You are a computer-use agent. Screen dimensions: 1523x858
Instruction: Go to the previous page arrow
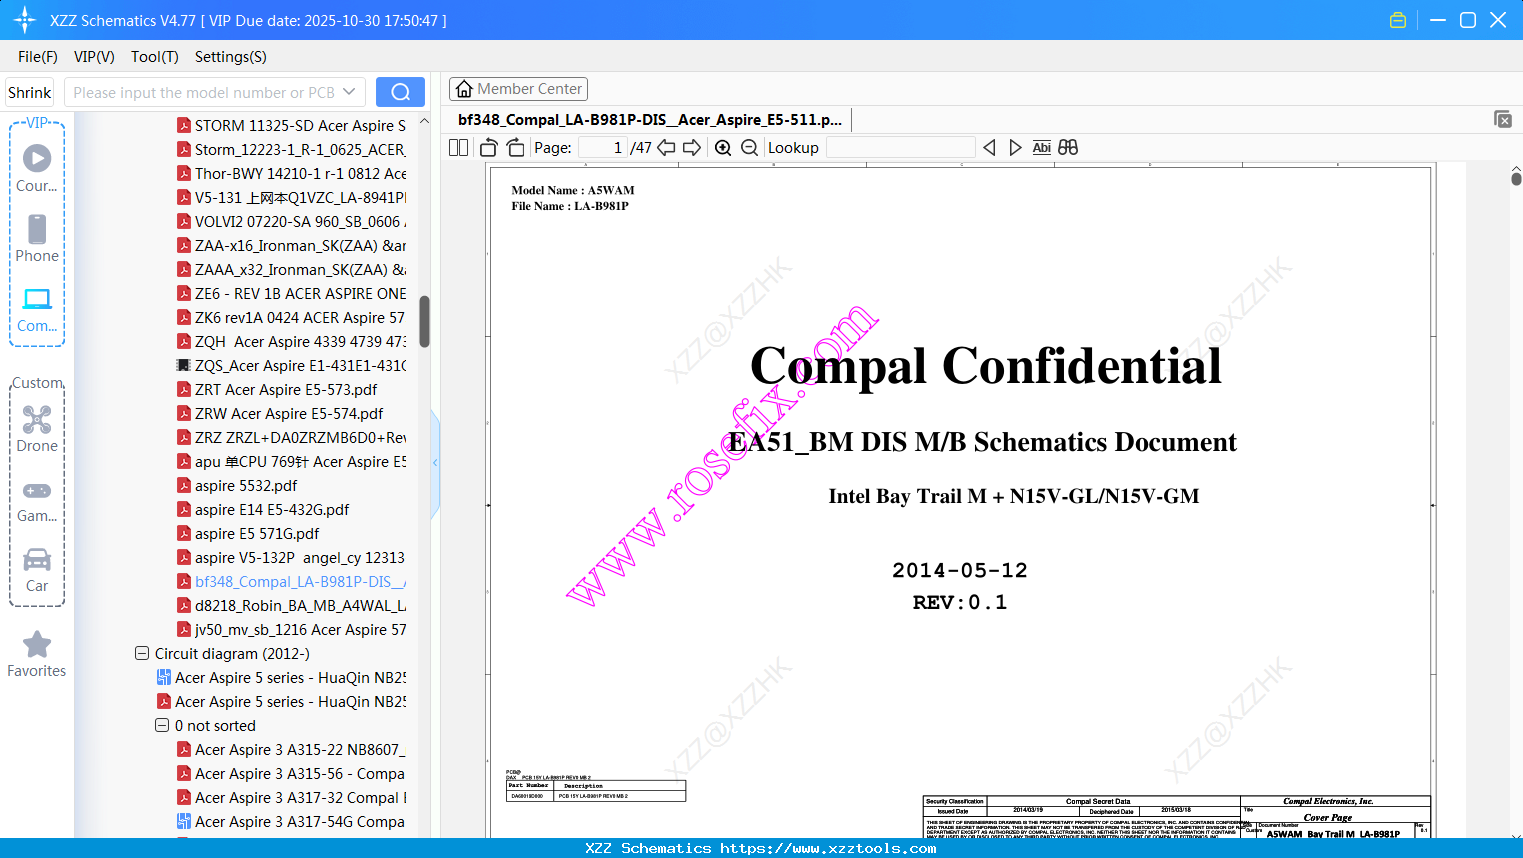coord(666,148)
